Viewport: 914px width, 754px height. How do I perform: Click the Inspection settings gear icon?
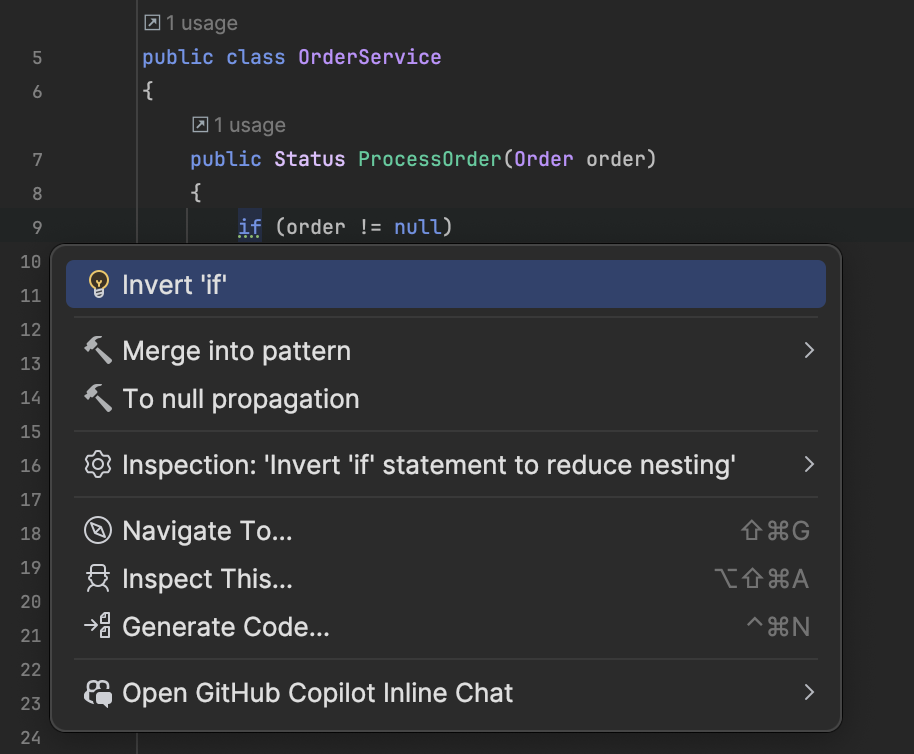(98, 465)
